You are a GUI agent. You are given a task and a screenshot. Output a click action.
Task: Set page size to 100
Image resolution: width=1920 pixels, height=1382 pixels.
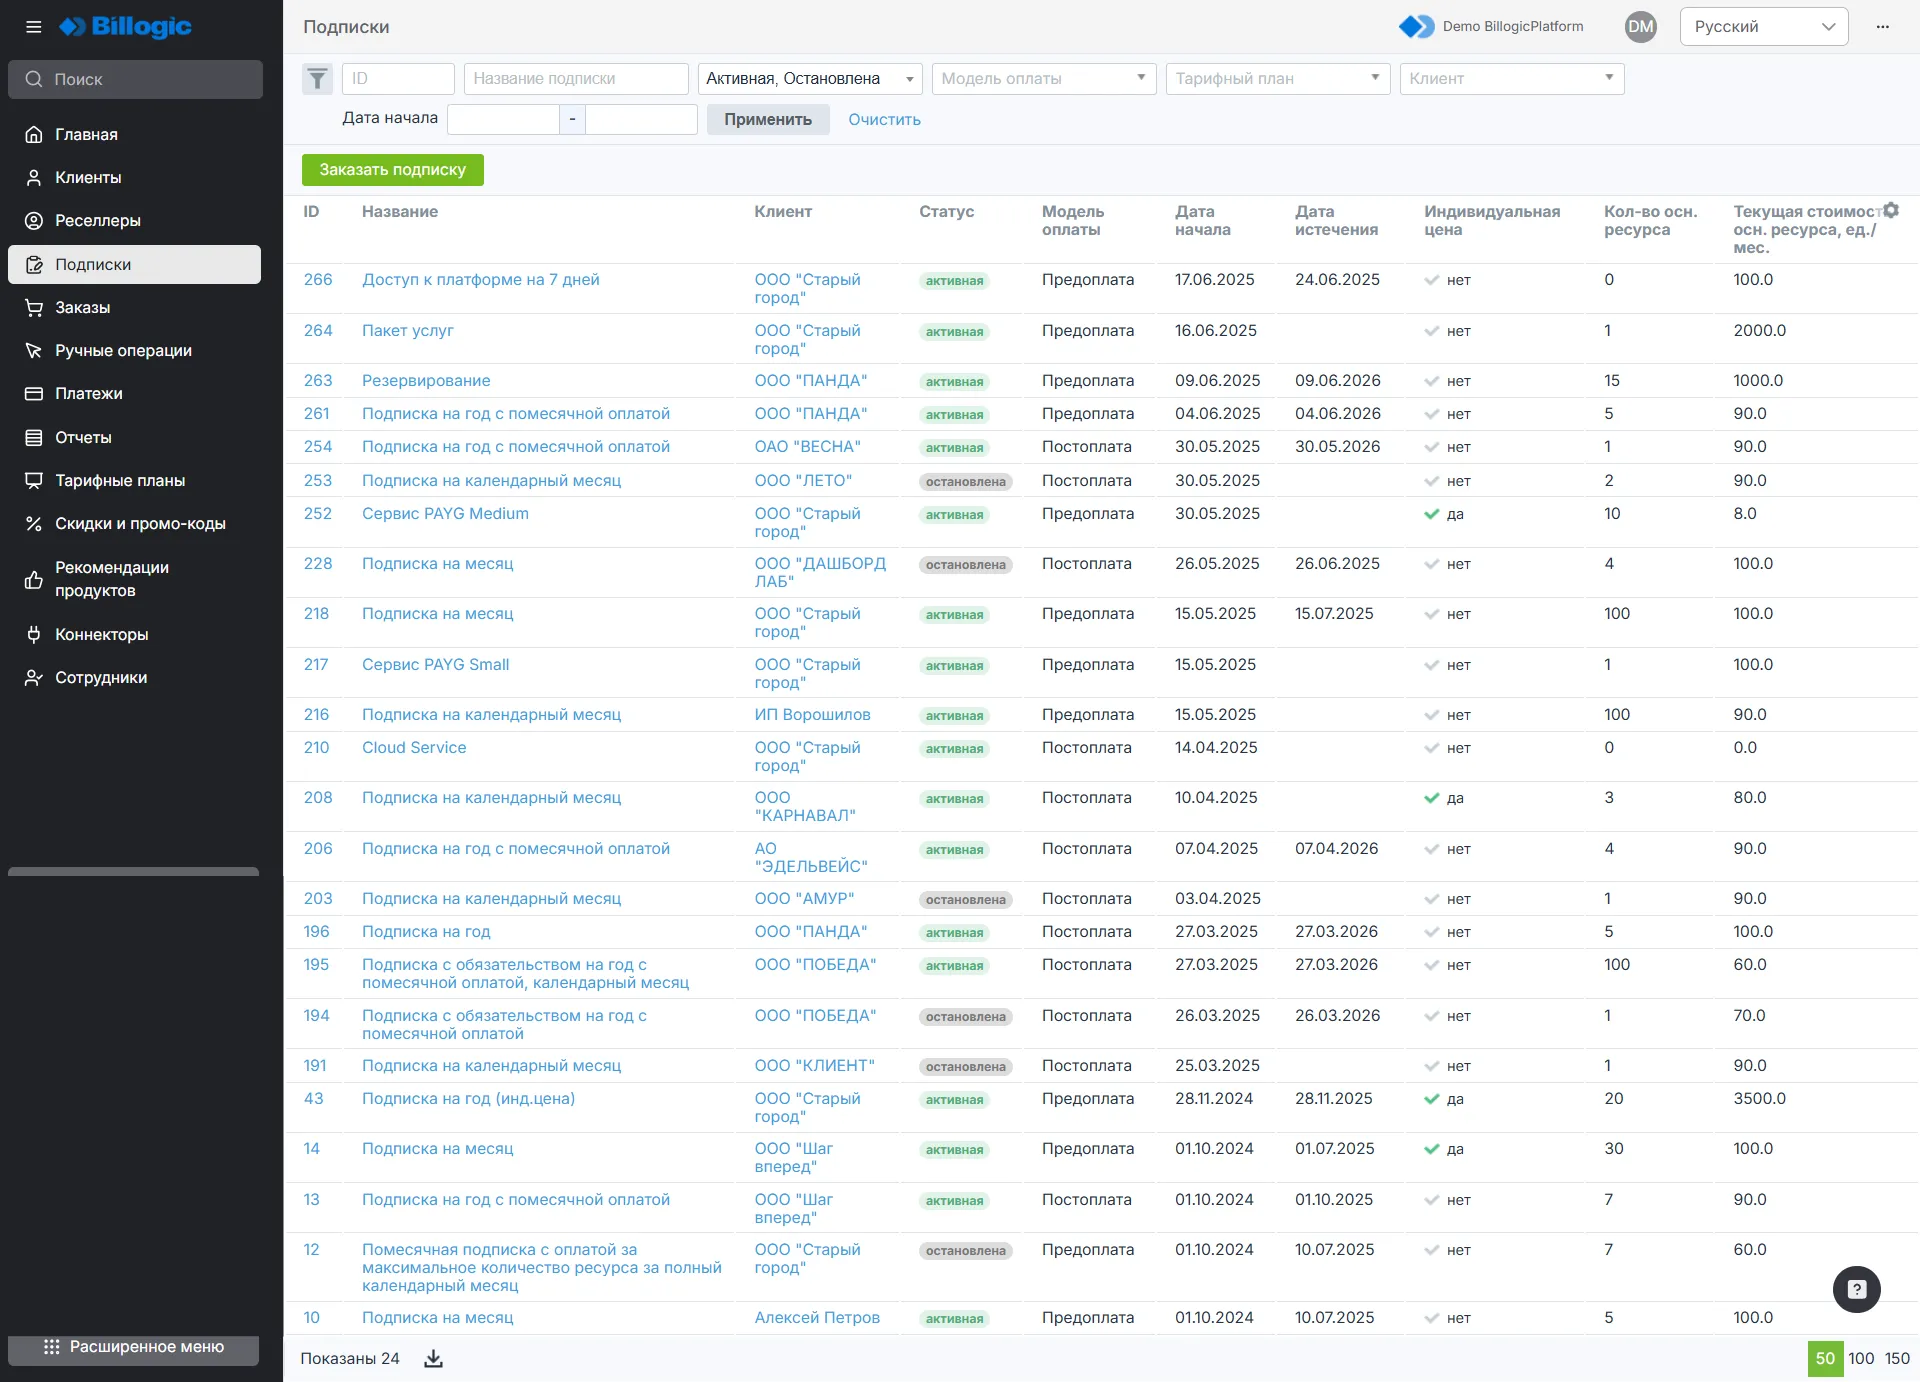(x=1860, y=1358)
